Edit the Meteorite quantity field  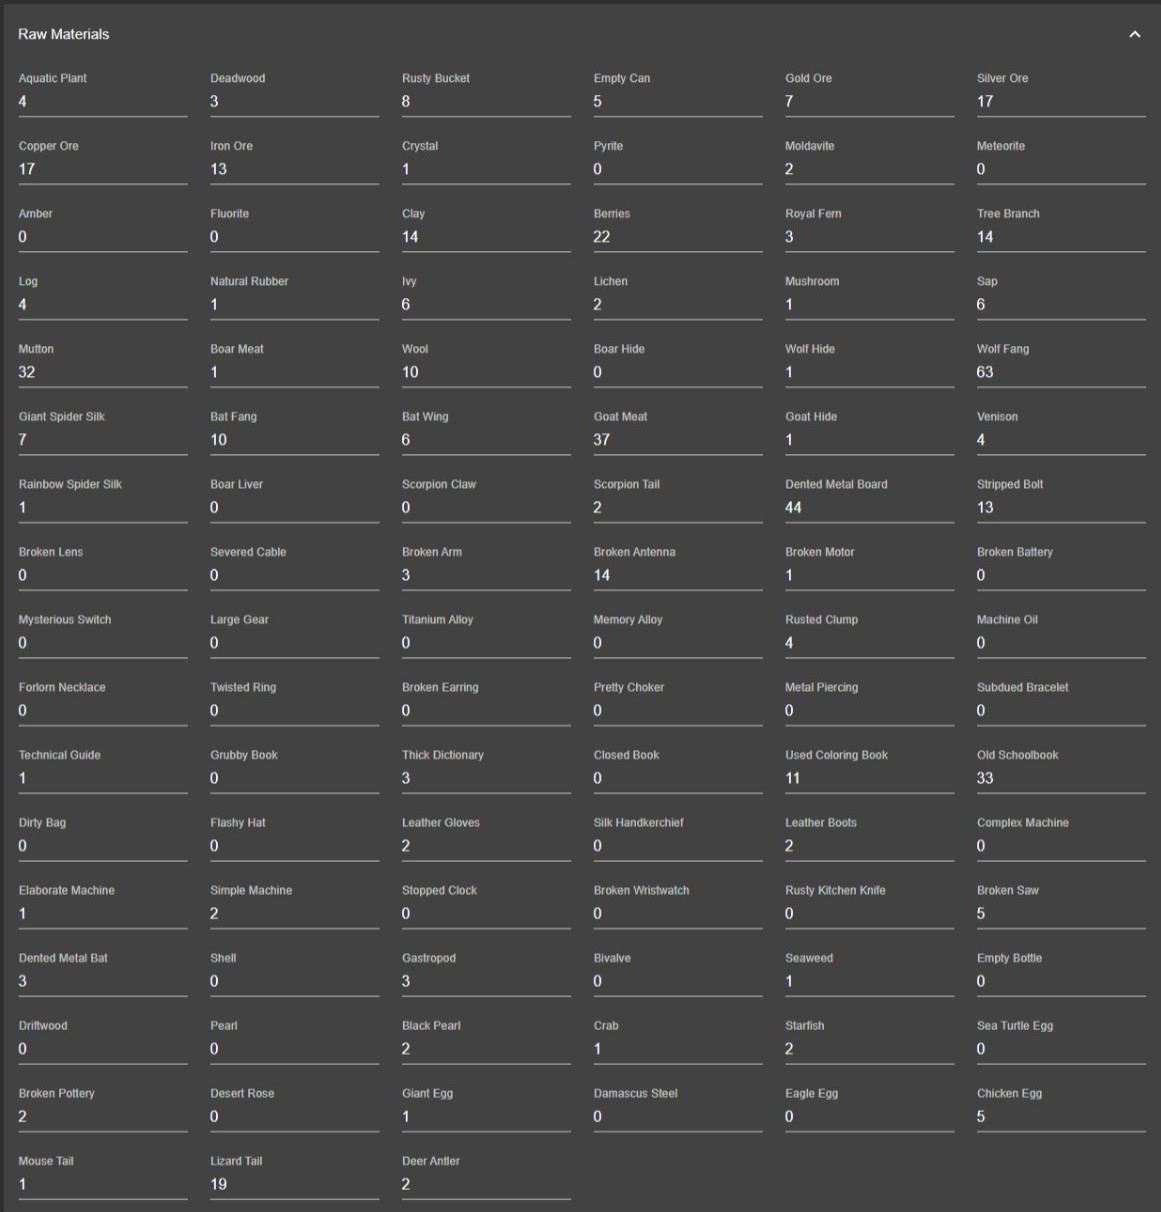point(1060,169)
